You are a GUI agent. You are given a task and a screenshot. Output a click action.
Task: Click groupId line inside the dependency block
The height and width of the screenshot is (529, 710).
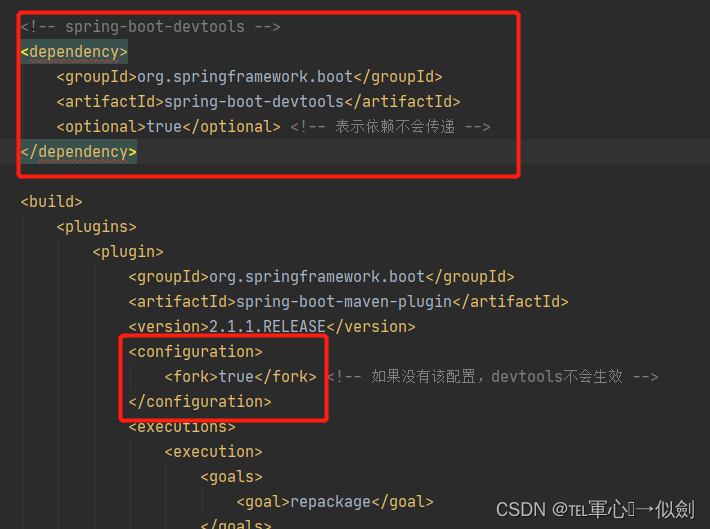pos(249,77)
